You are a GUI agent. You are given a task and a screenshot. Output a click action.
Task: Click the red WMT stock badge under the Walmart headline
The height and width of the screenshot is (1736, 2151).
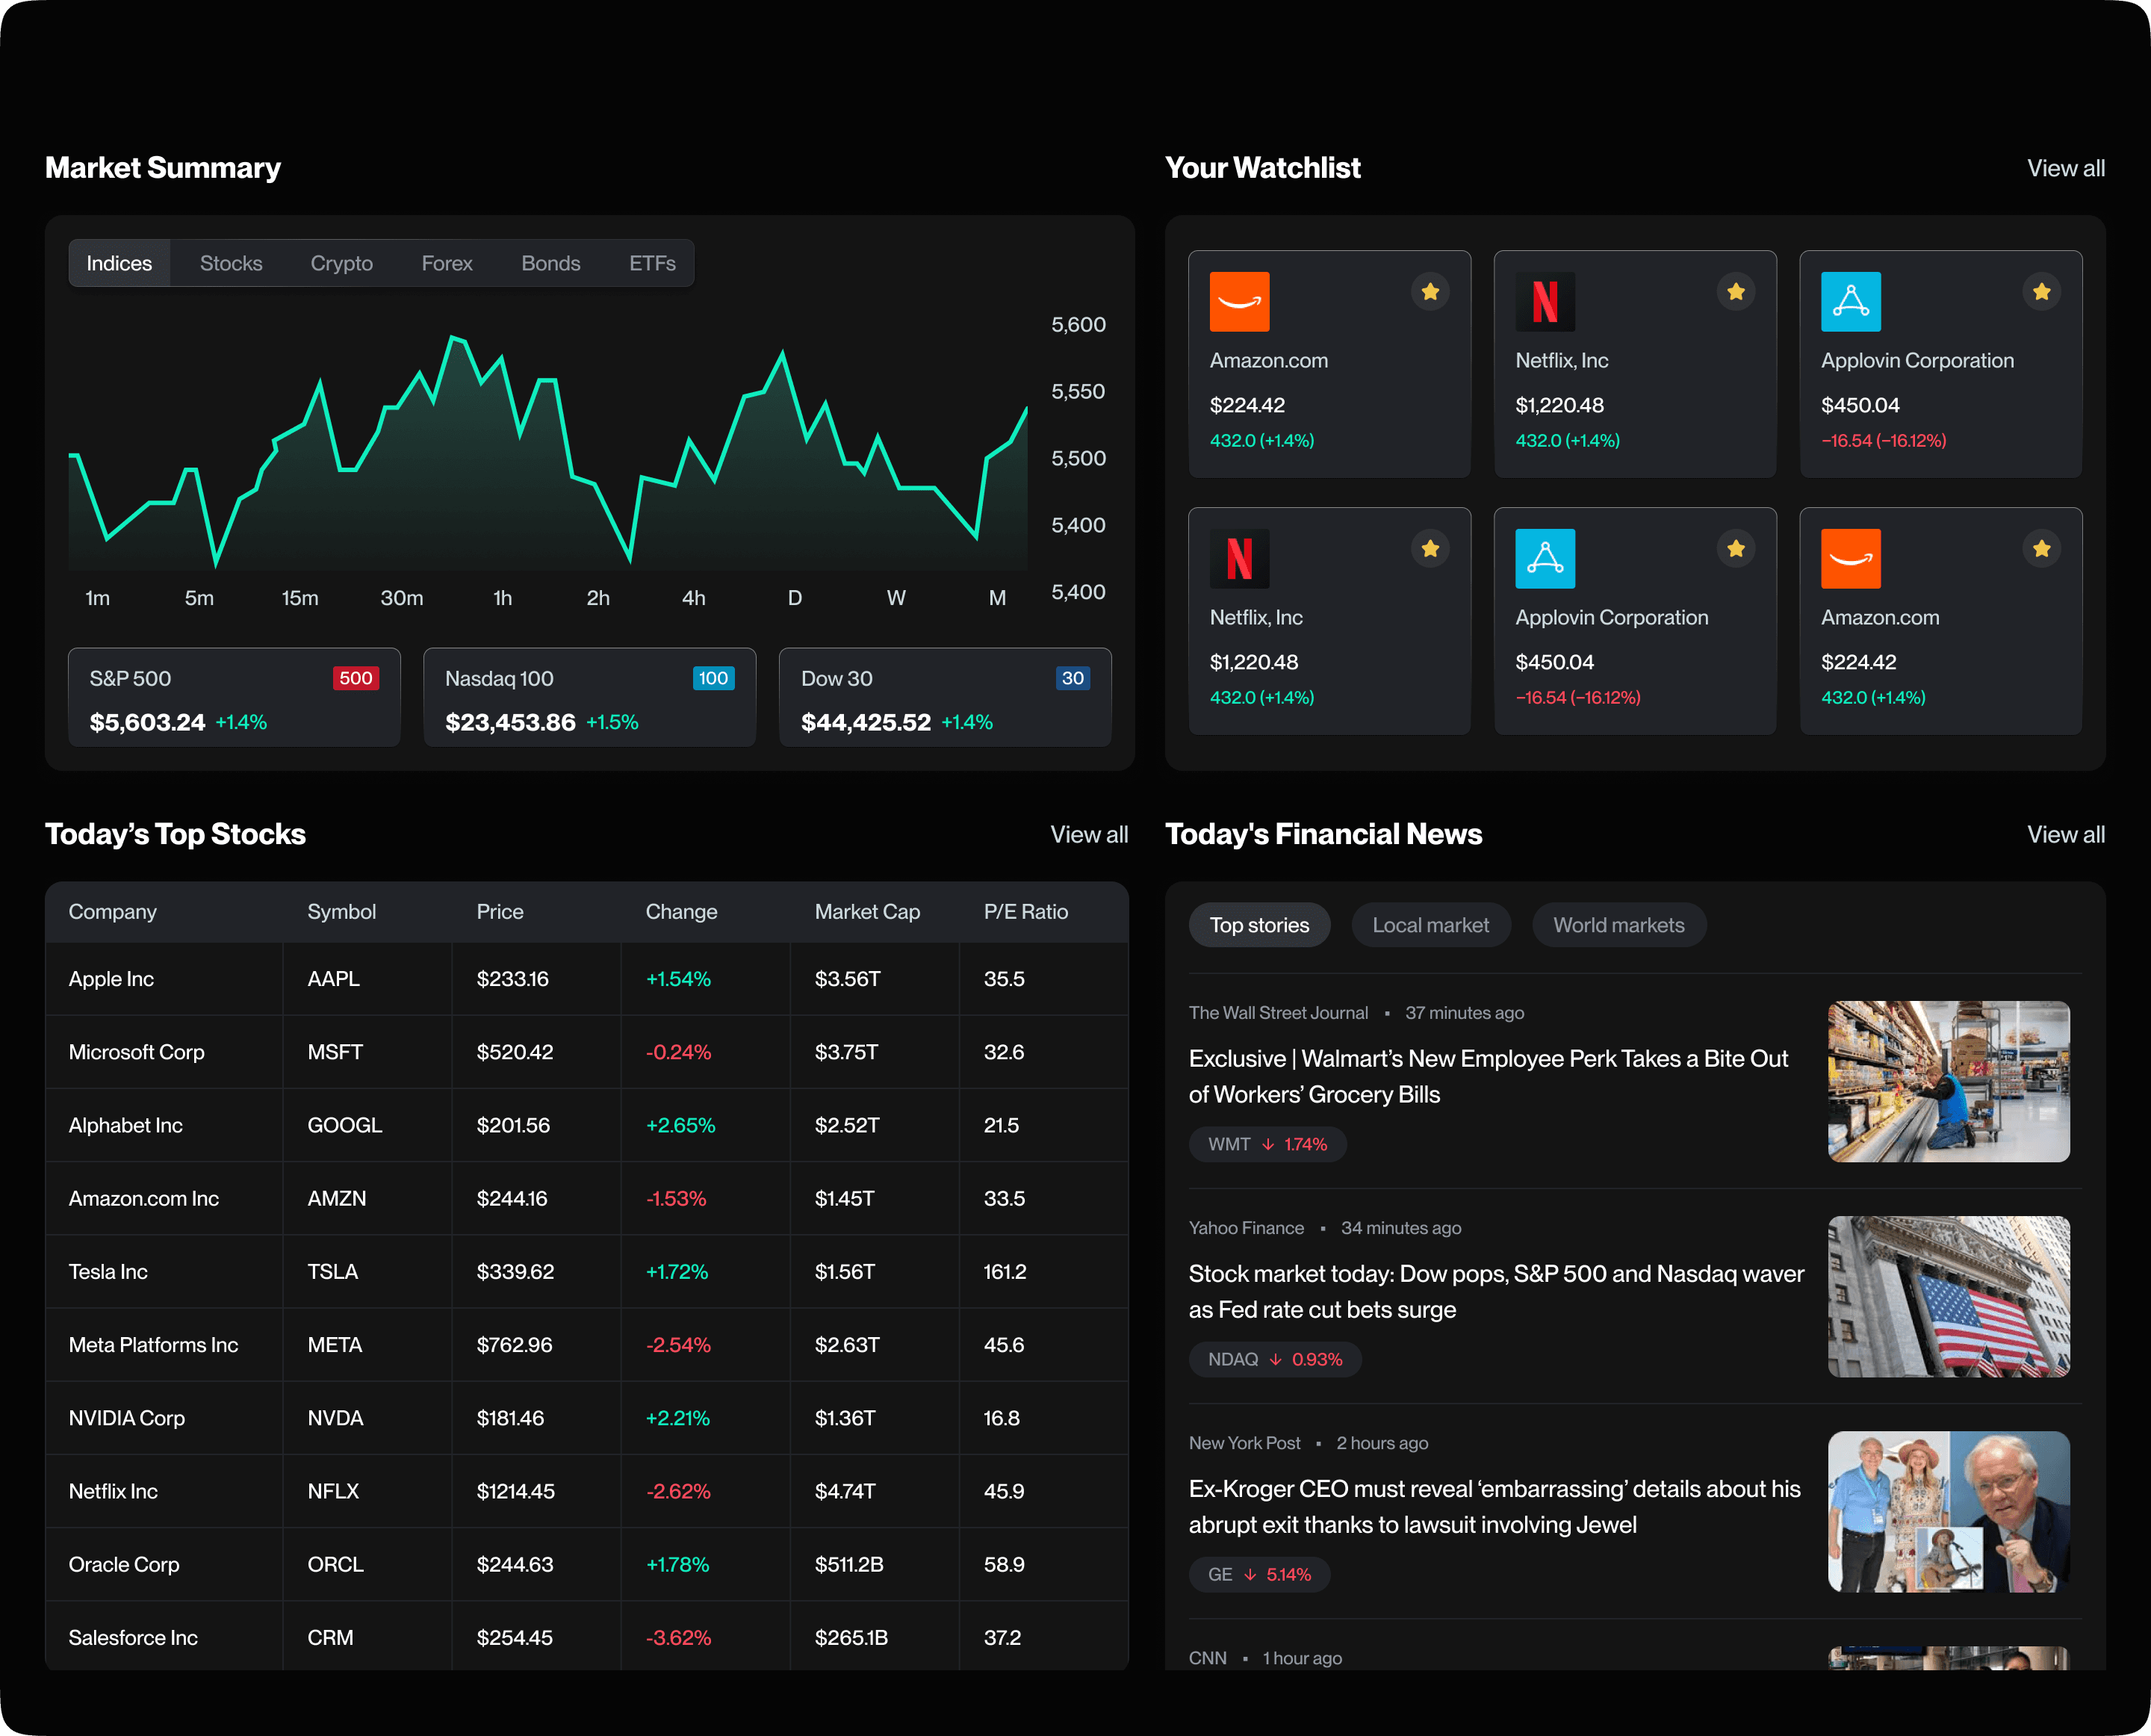[1267, 1144]
